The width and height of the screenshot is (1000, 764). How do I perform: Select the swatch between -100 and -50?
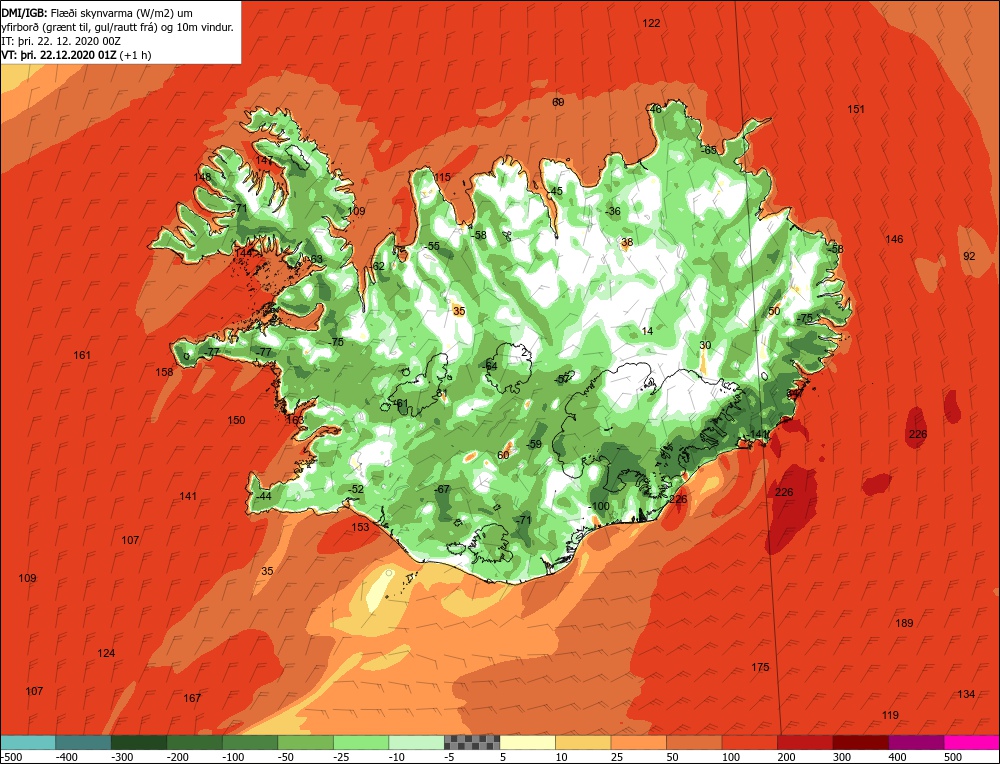pyautogui.click(x=250, y=742)
